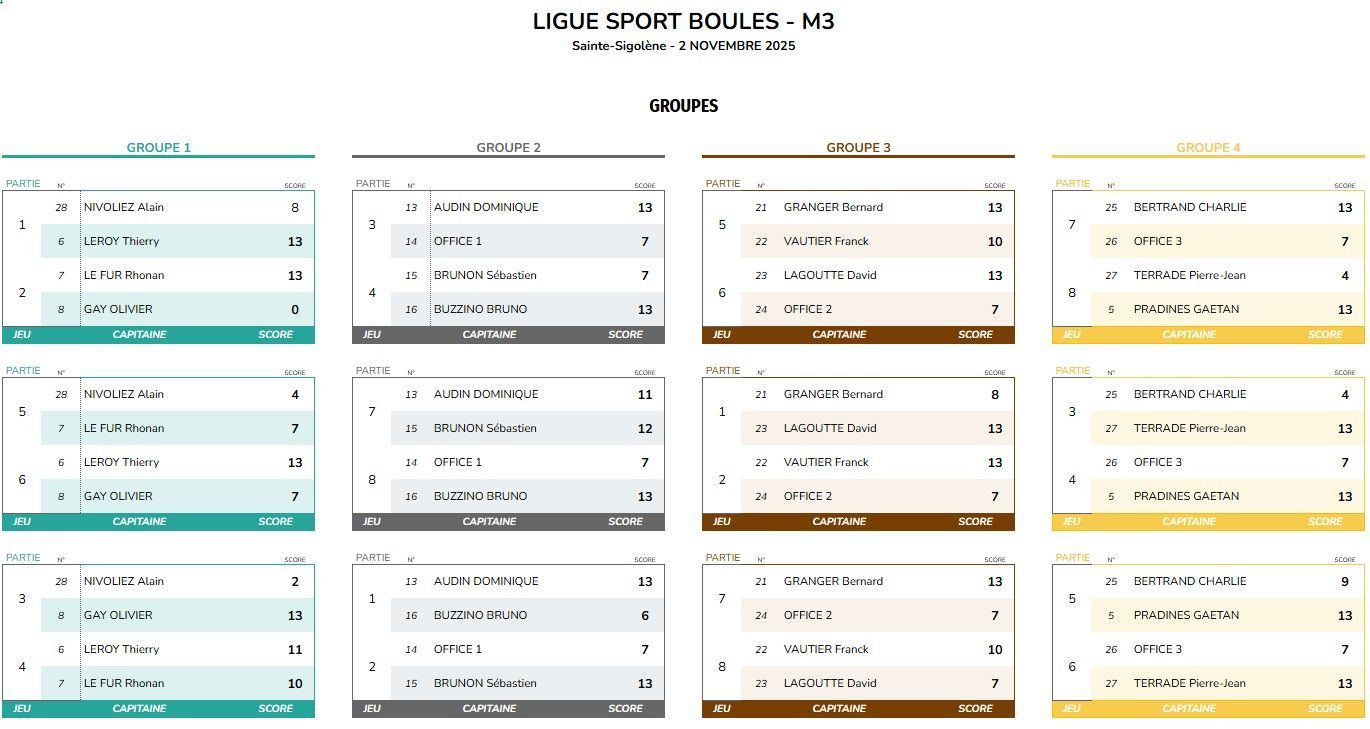Click GRANGER Bernard's score of 8
Viewport: 1370px width, 729px height.
coord(995,395)
